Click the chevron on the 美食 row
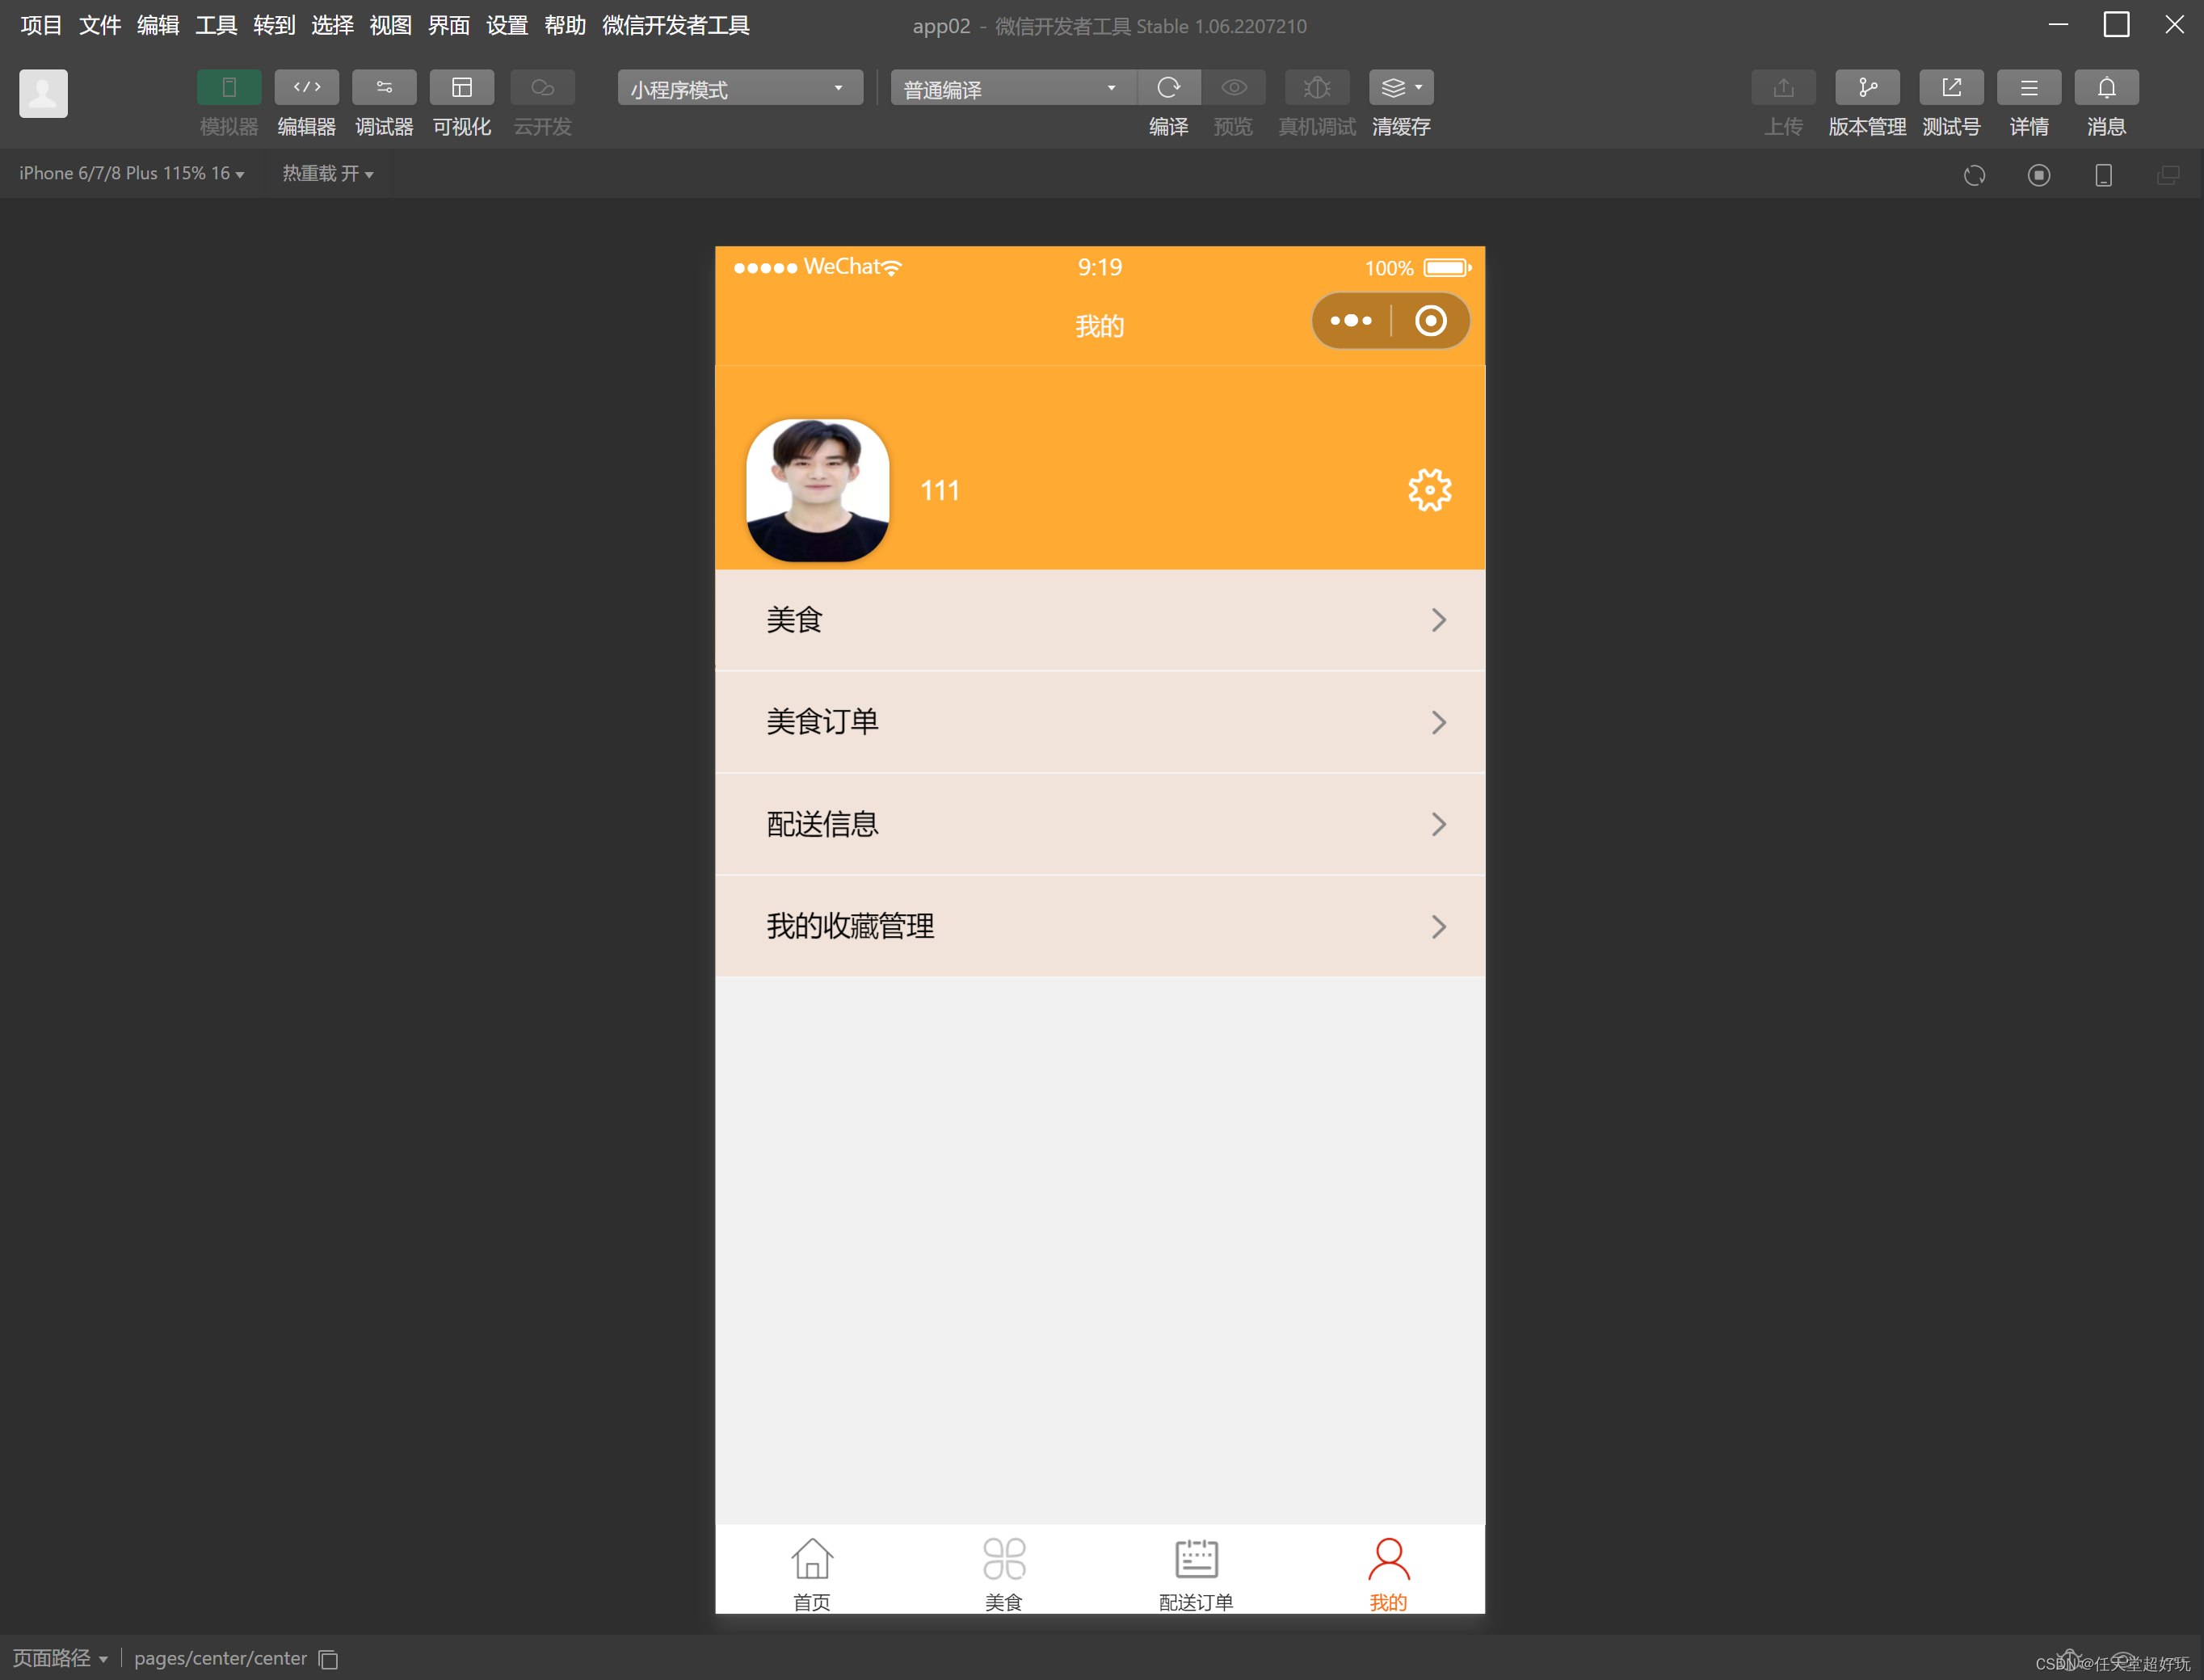 pyautogui.click(x=1439, y=620)
